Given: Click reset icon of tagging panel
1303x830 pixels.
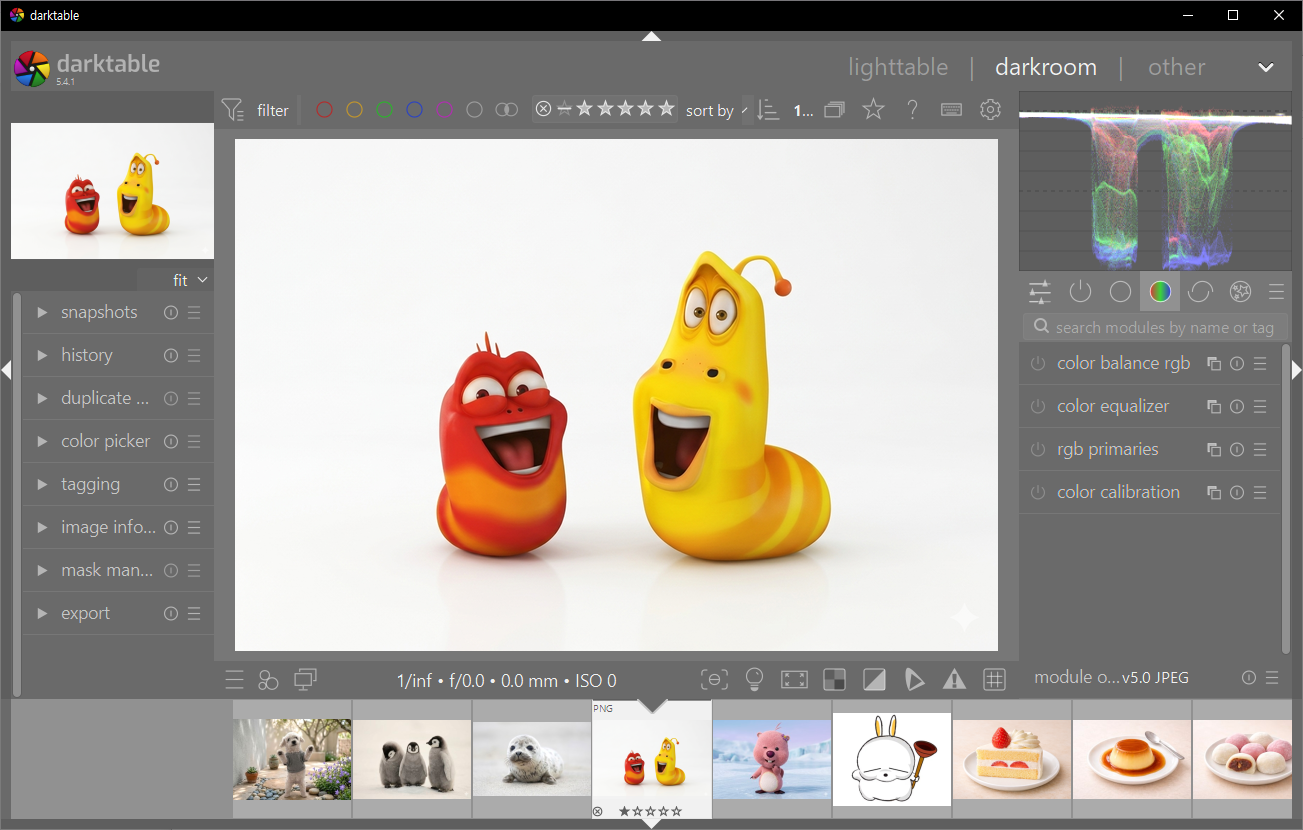Looking at the screenshot, I should tap(171, 485).
